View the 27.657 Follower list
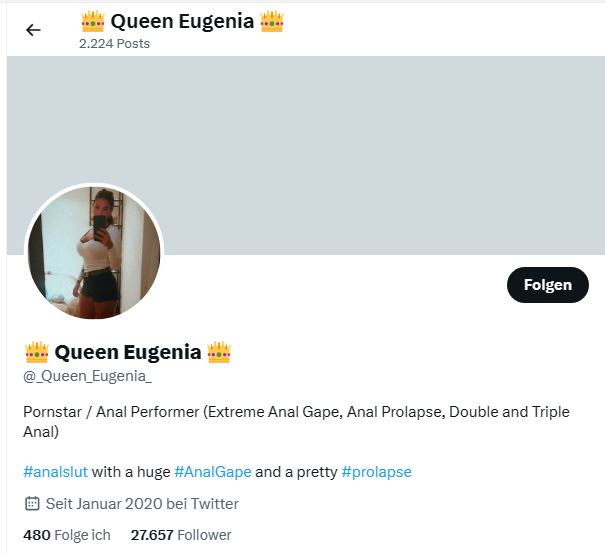 point(181,535)
